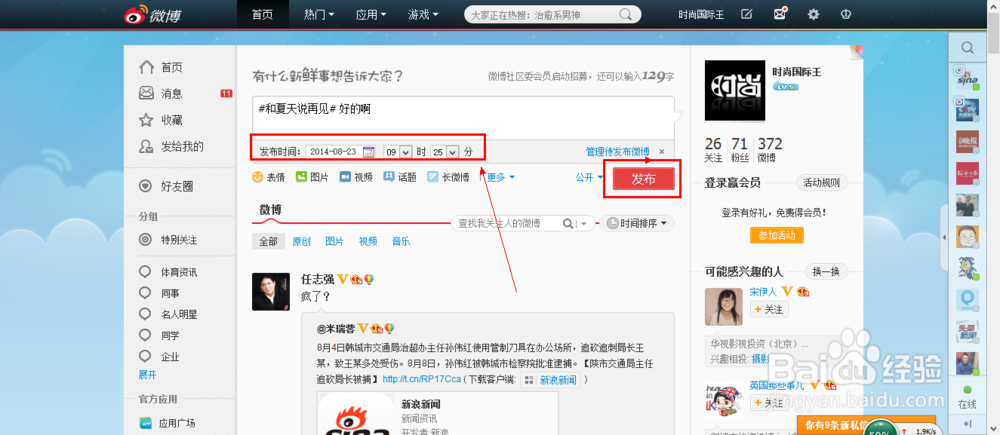The height and width of the screenshot is (435, 1000).
Task: Refresh suggestions with 换一换
Action: coord(826,271)
